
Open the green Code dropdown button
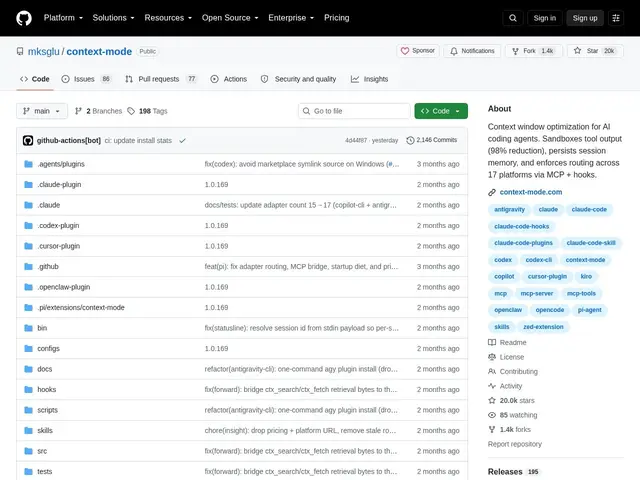click(x=441, y=111)
